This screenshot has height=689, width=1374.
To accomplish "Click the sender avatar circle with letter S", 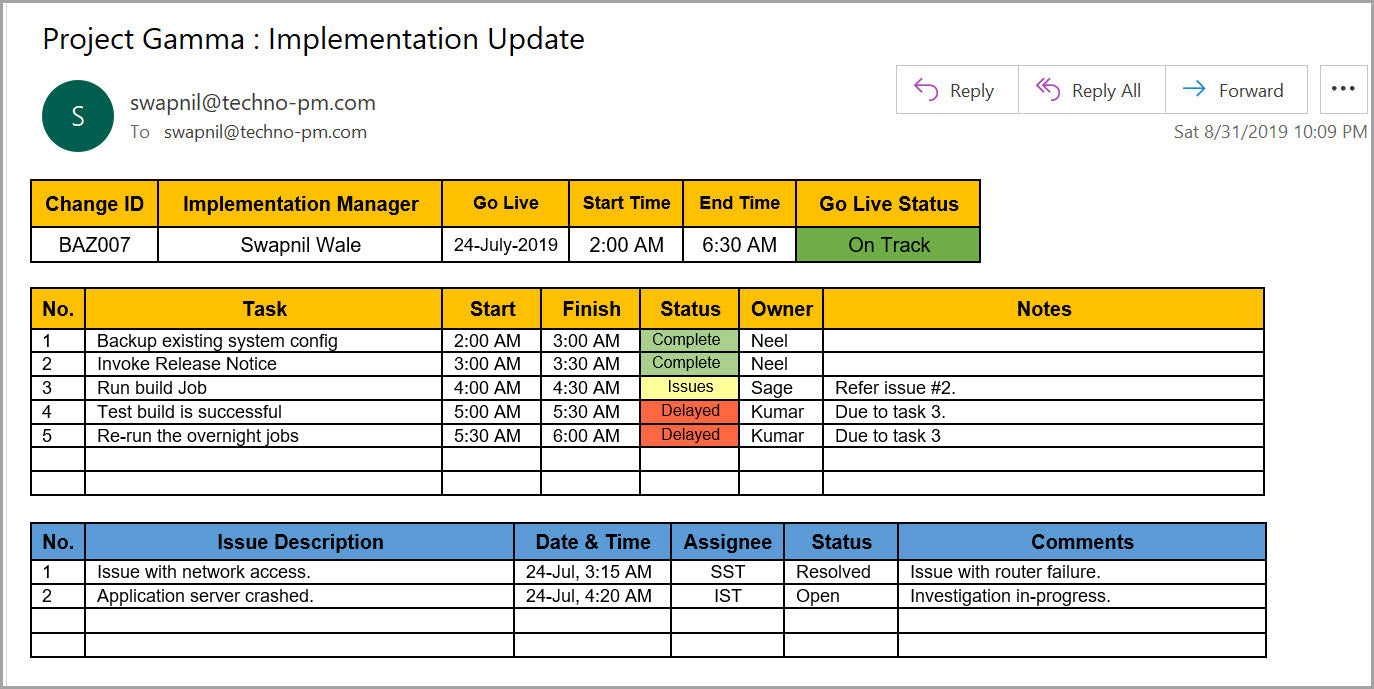I will [77, 116].
